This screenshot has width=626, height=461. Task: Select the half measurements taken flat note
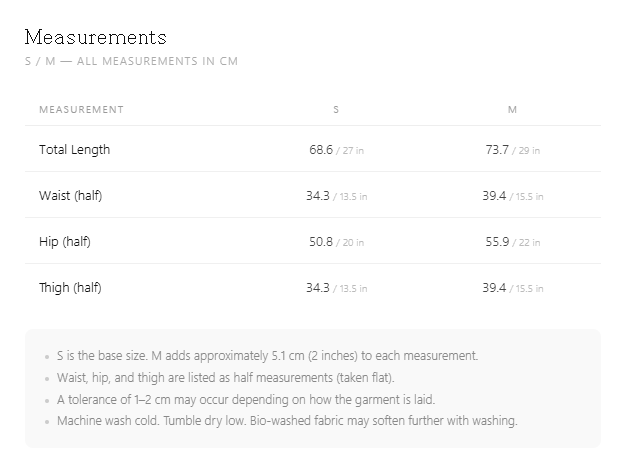(226, 378)
